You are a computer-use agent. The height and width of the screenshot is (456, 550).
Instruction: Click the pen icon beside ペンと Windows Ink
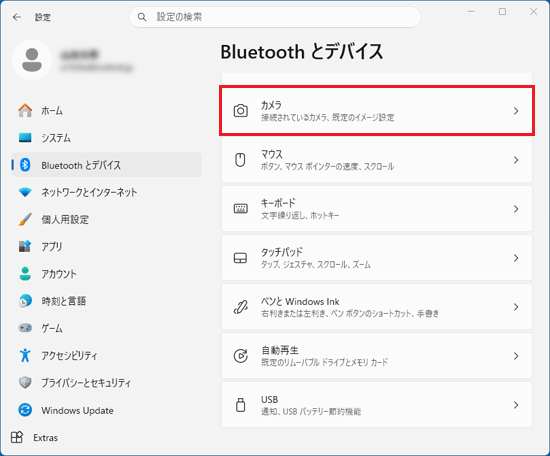[x=241, y=307]
